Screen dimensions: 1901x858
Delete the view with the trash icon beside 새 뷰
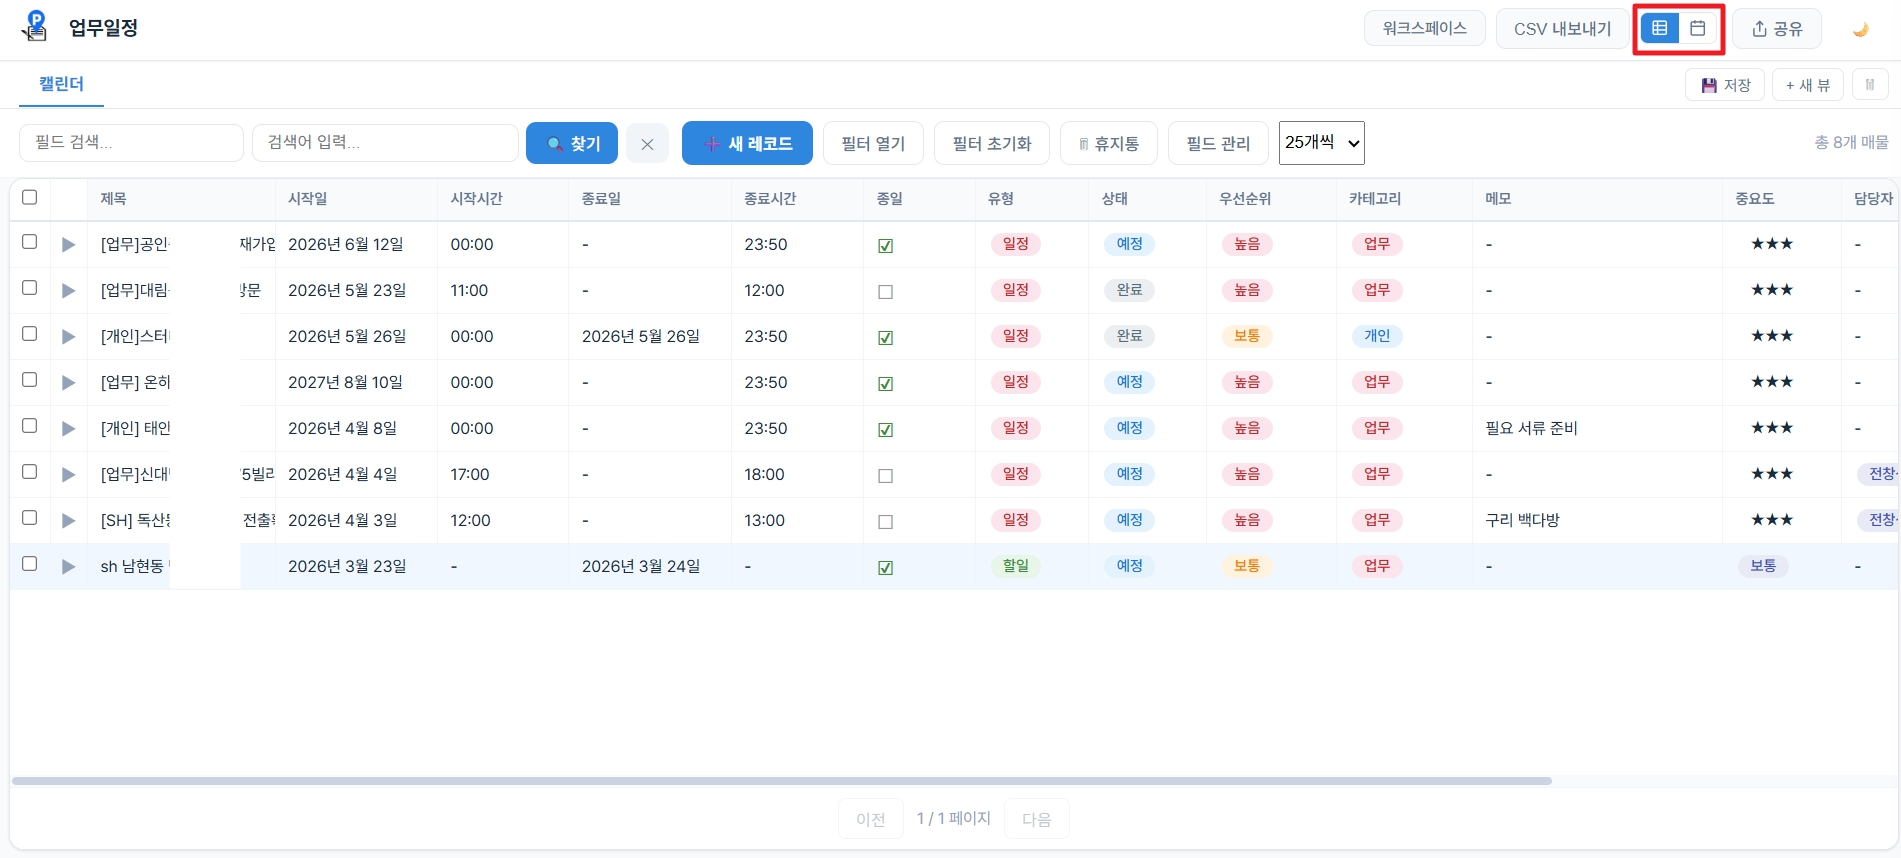[1870, 85]
